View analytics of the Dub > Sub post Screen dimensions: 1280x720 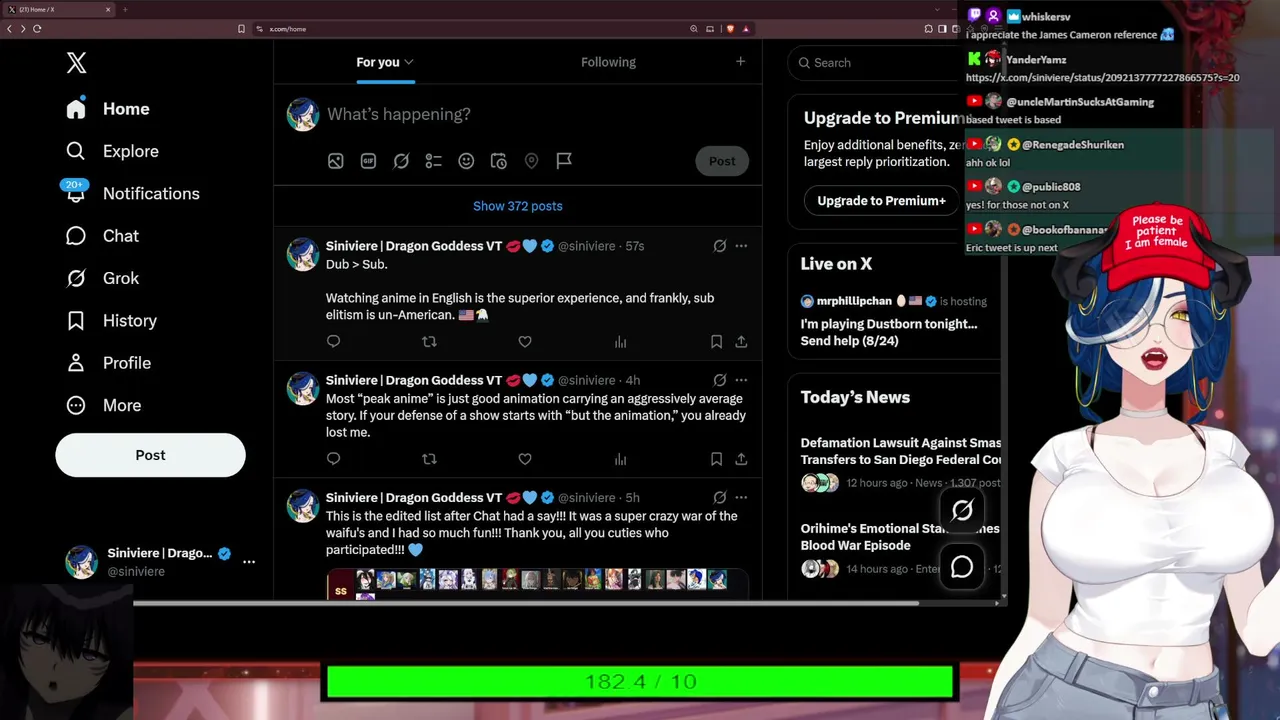click(x=620, y=342)
